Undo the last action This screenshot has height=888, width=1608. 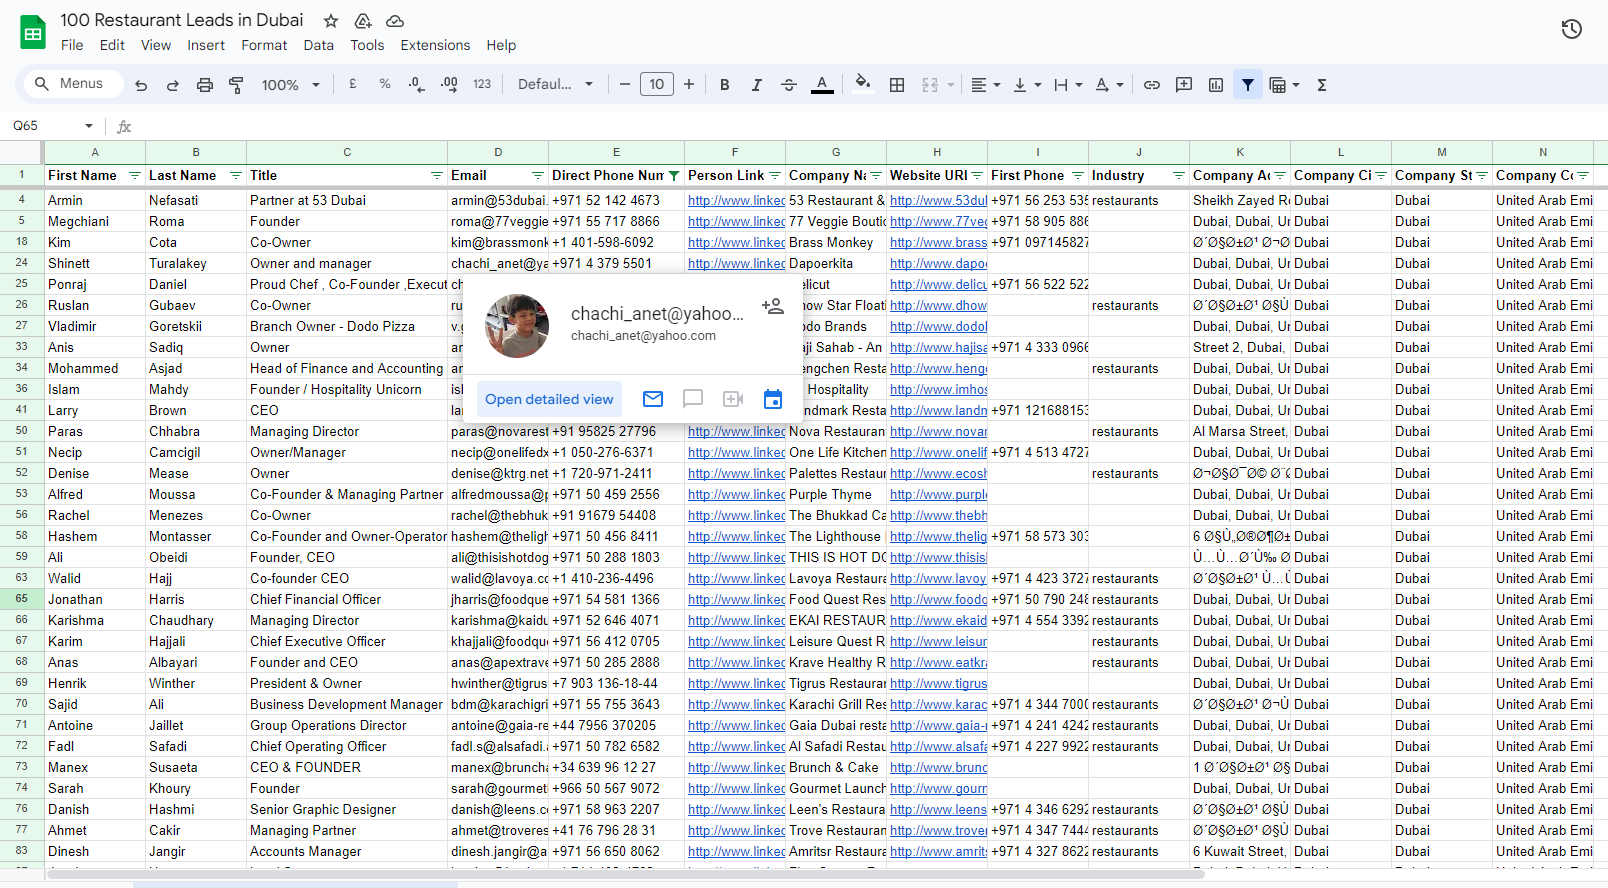pos(141,85)
